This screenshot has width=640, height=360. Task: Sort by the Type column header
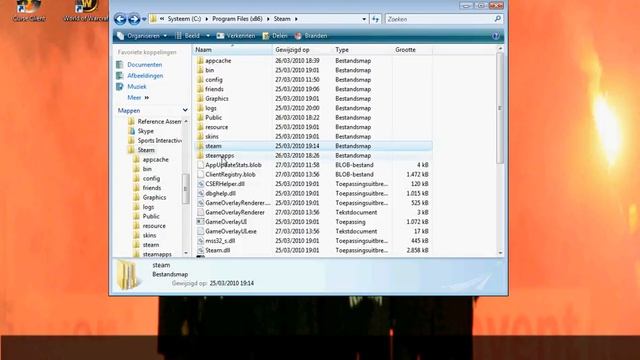(362, 49)
